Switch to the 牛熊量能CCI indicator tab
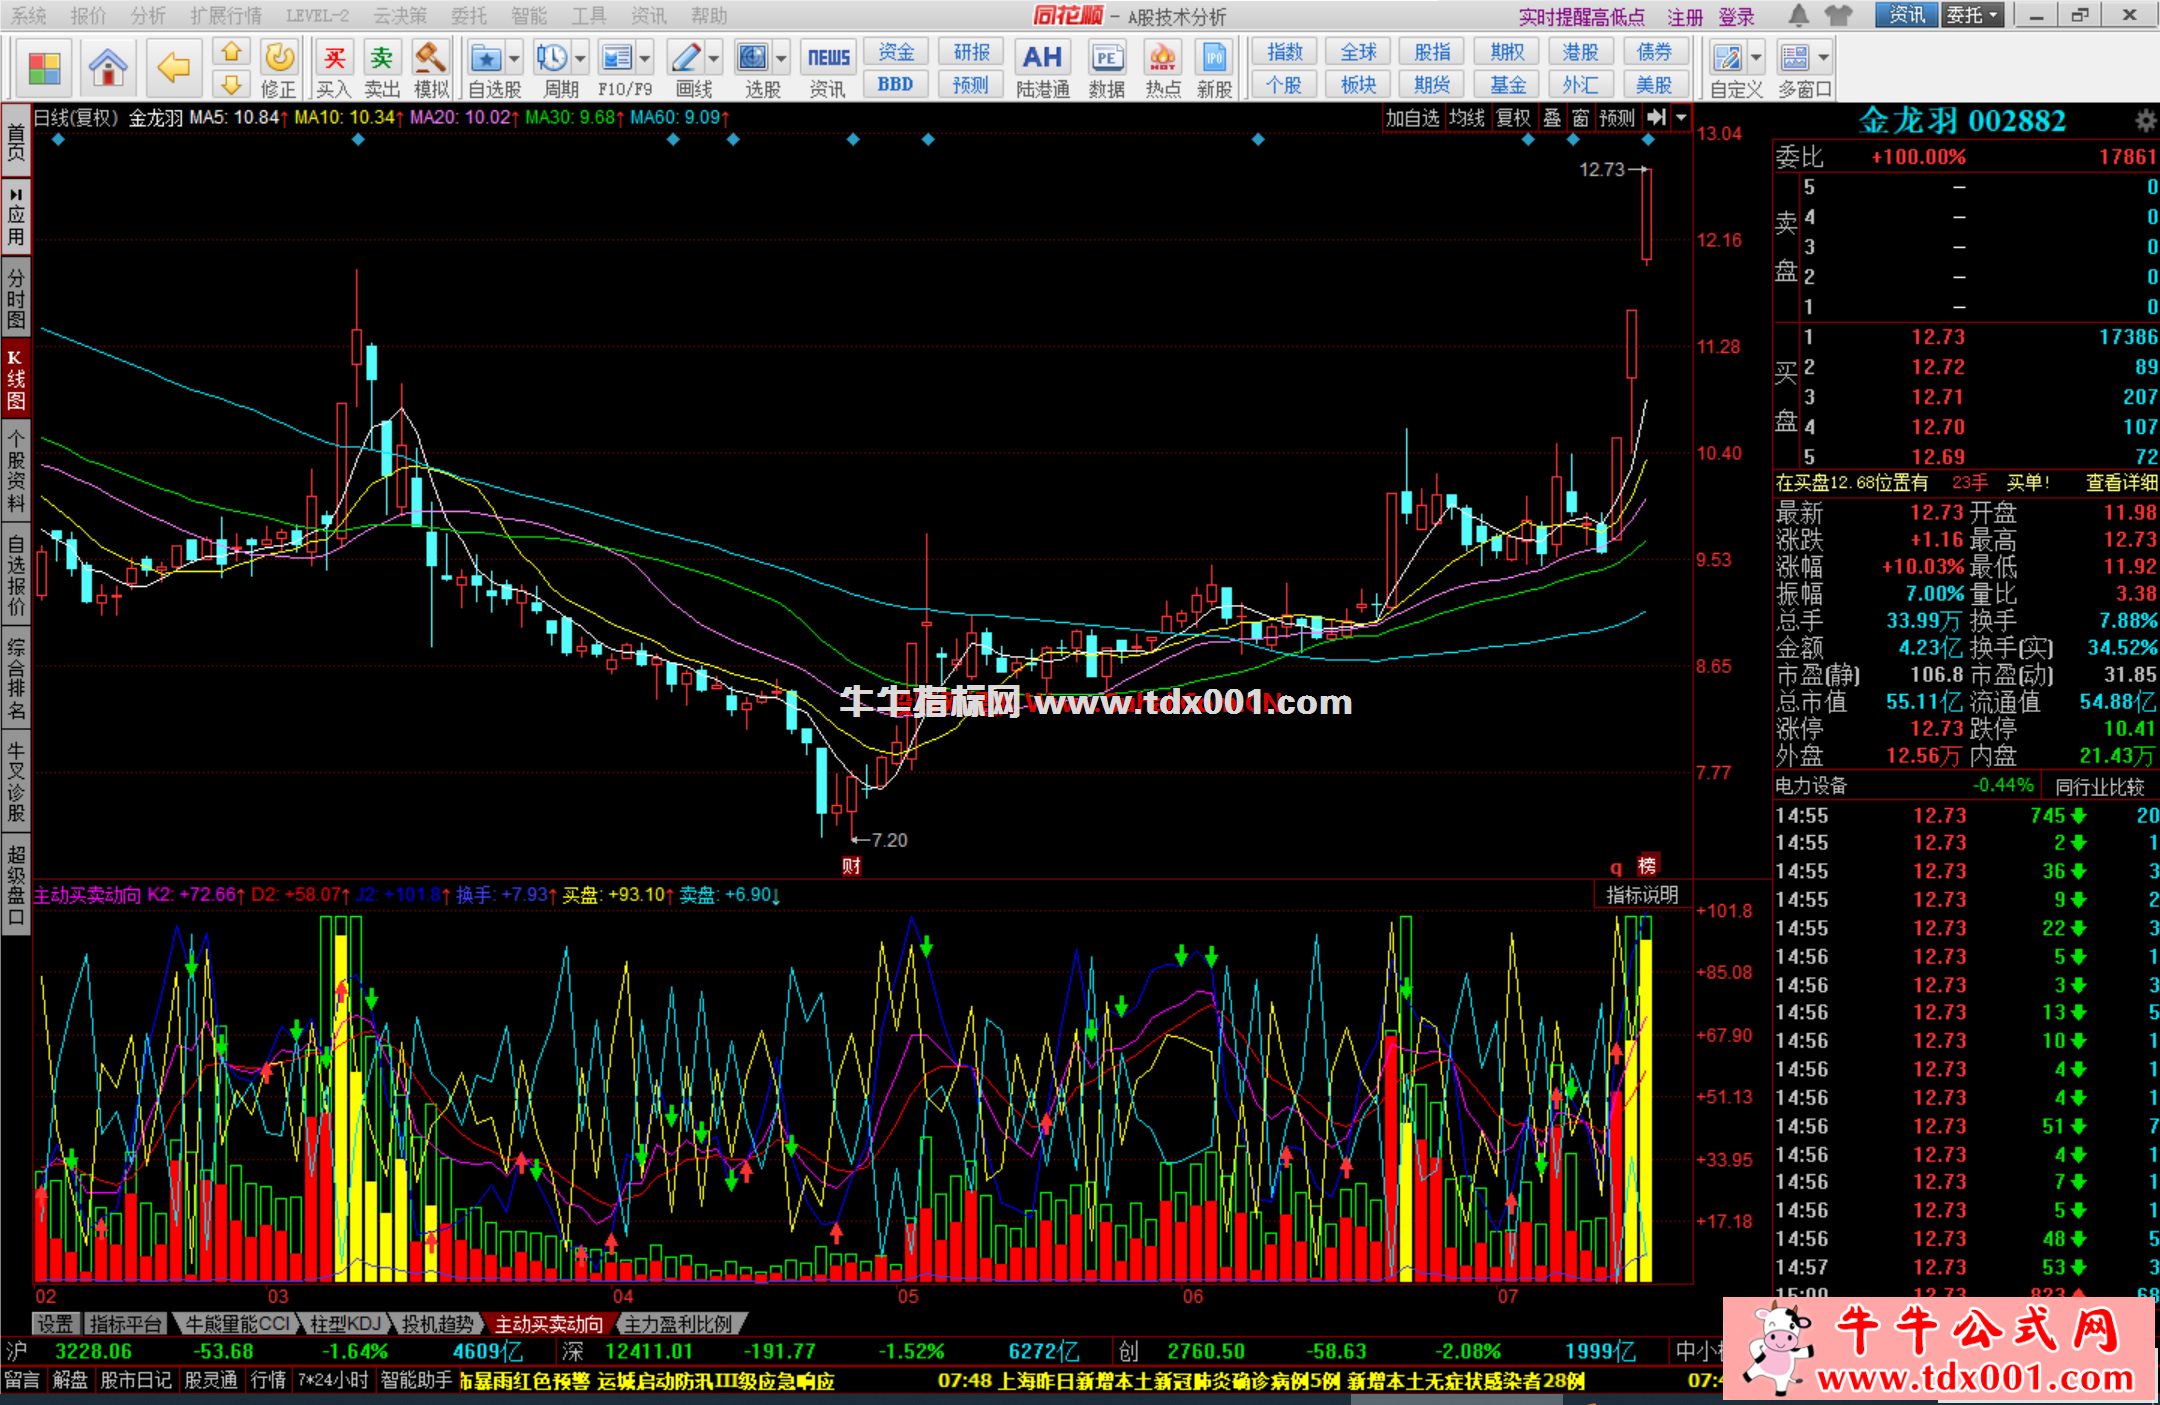 point(238,1324)
